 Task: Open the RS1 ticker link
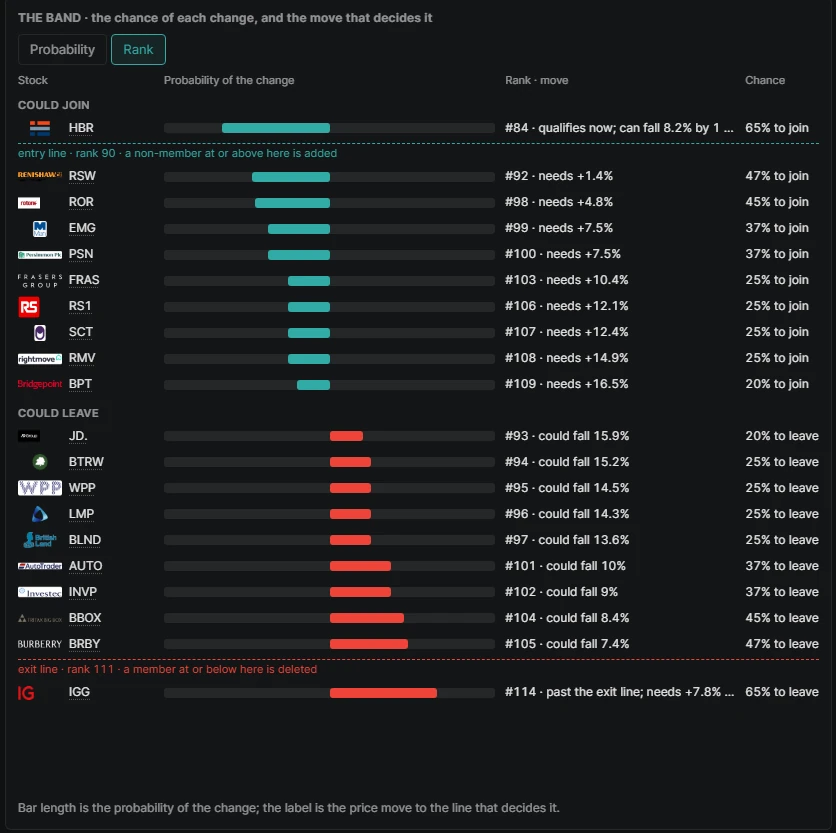coord(80,306)
